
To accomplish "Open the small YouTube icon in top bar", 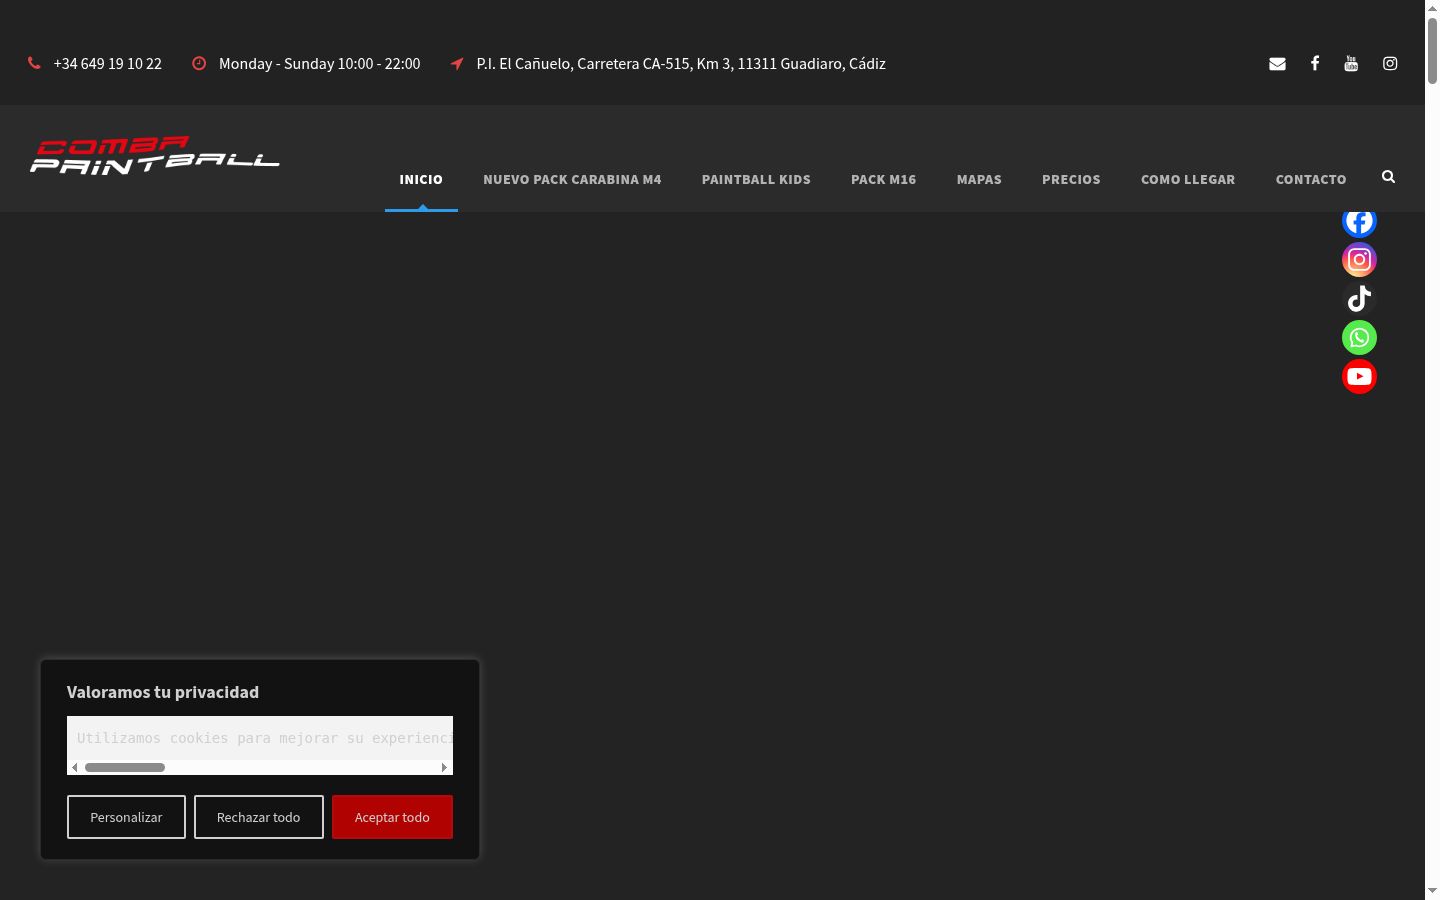I will (x=1351, y=63).
